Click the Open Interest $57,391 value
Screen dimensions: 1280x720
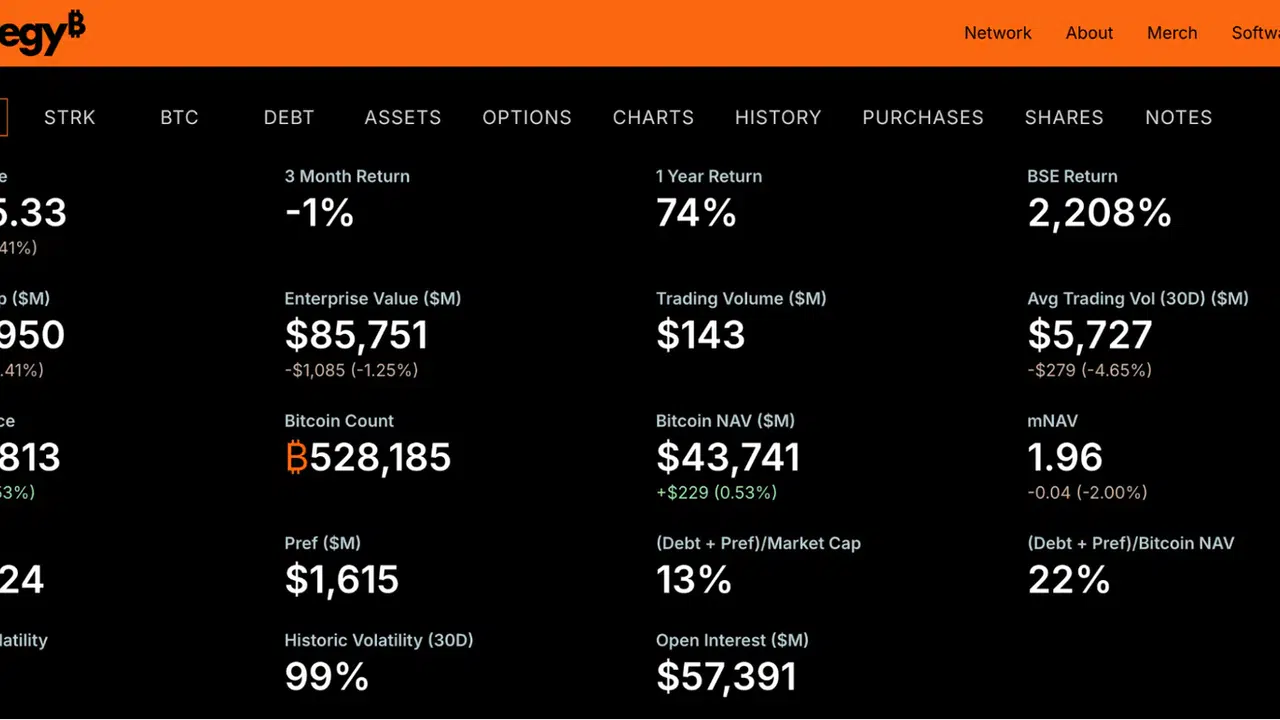pyautogui.click(x=726, y=677)
